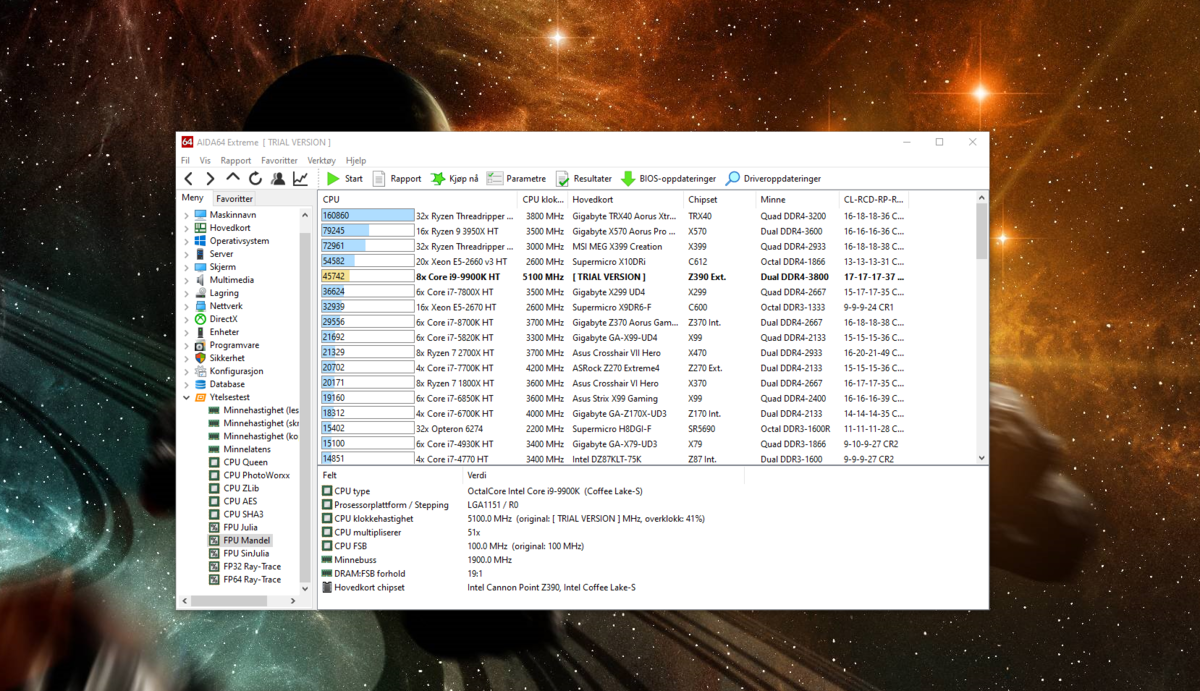Select the Server icon in the tree
Screen dimensions: 1200x691
pyautogui.click(x=201, y=254)
